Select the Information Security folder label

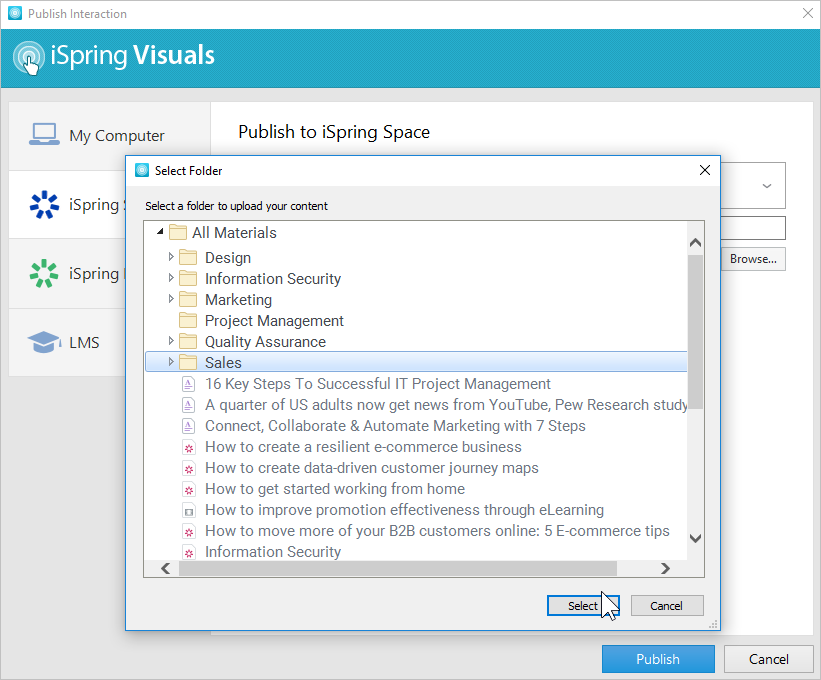point(273,278)
